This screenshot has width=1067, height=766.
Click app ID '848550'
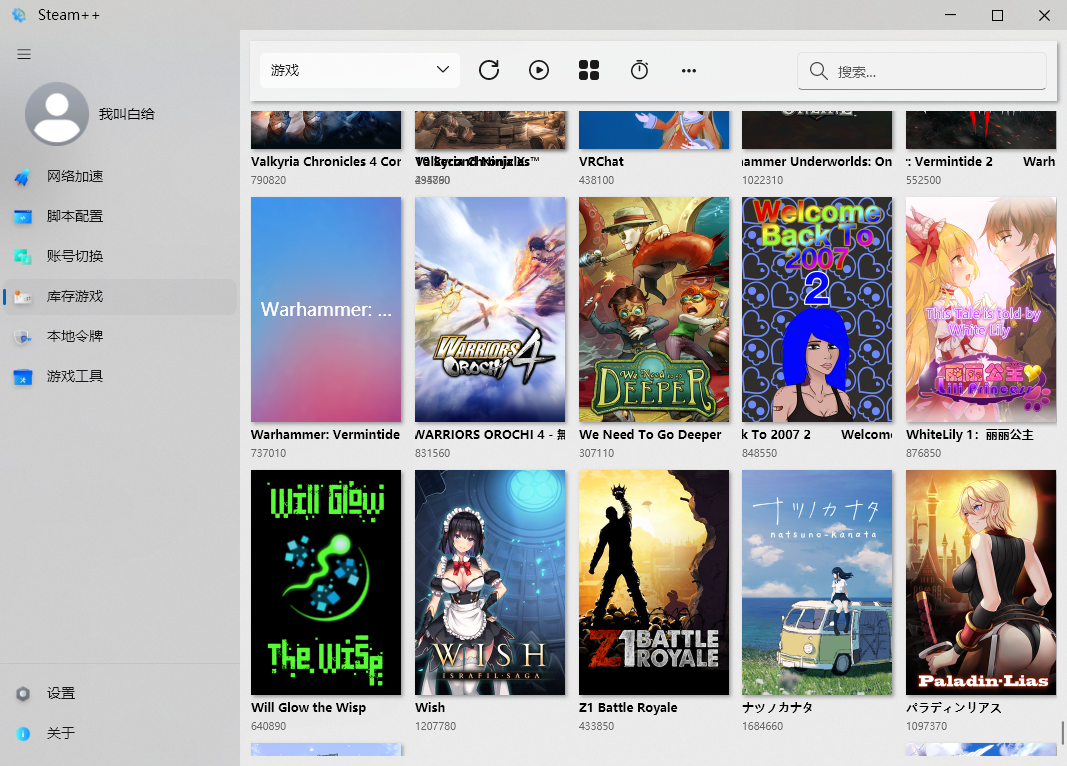point(759,453)
